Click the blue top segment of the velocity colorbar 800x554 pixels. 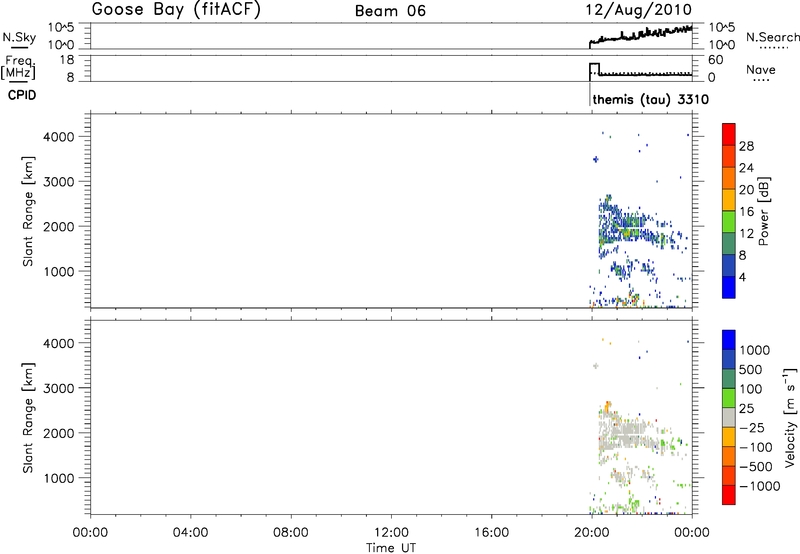(x=729, y=340)
